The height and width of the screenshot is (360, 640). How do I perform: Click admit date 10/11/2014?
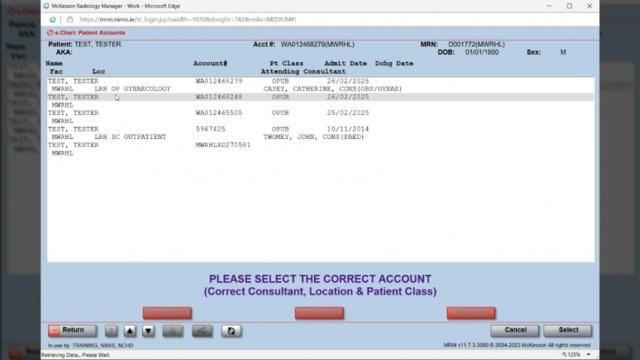(348, 129)
